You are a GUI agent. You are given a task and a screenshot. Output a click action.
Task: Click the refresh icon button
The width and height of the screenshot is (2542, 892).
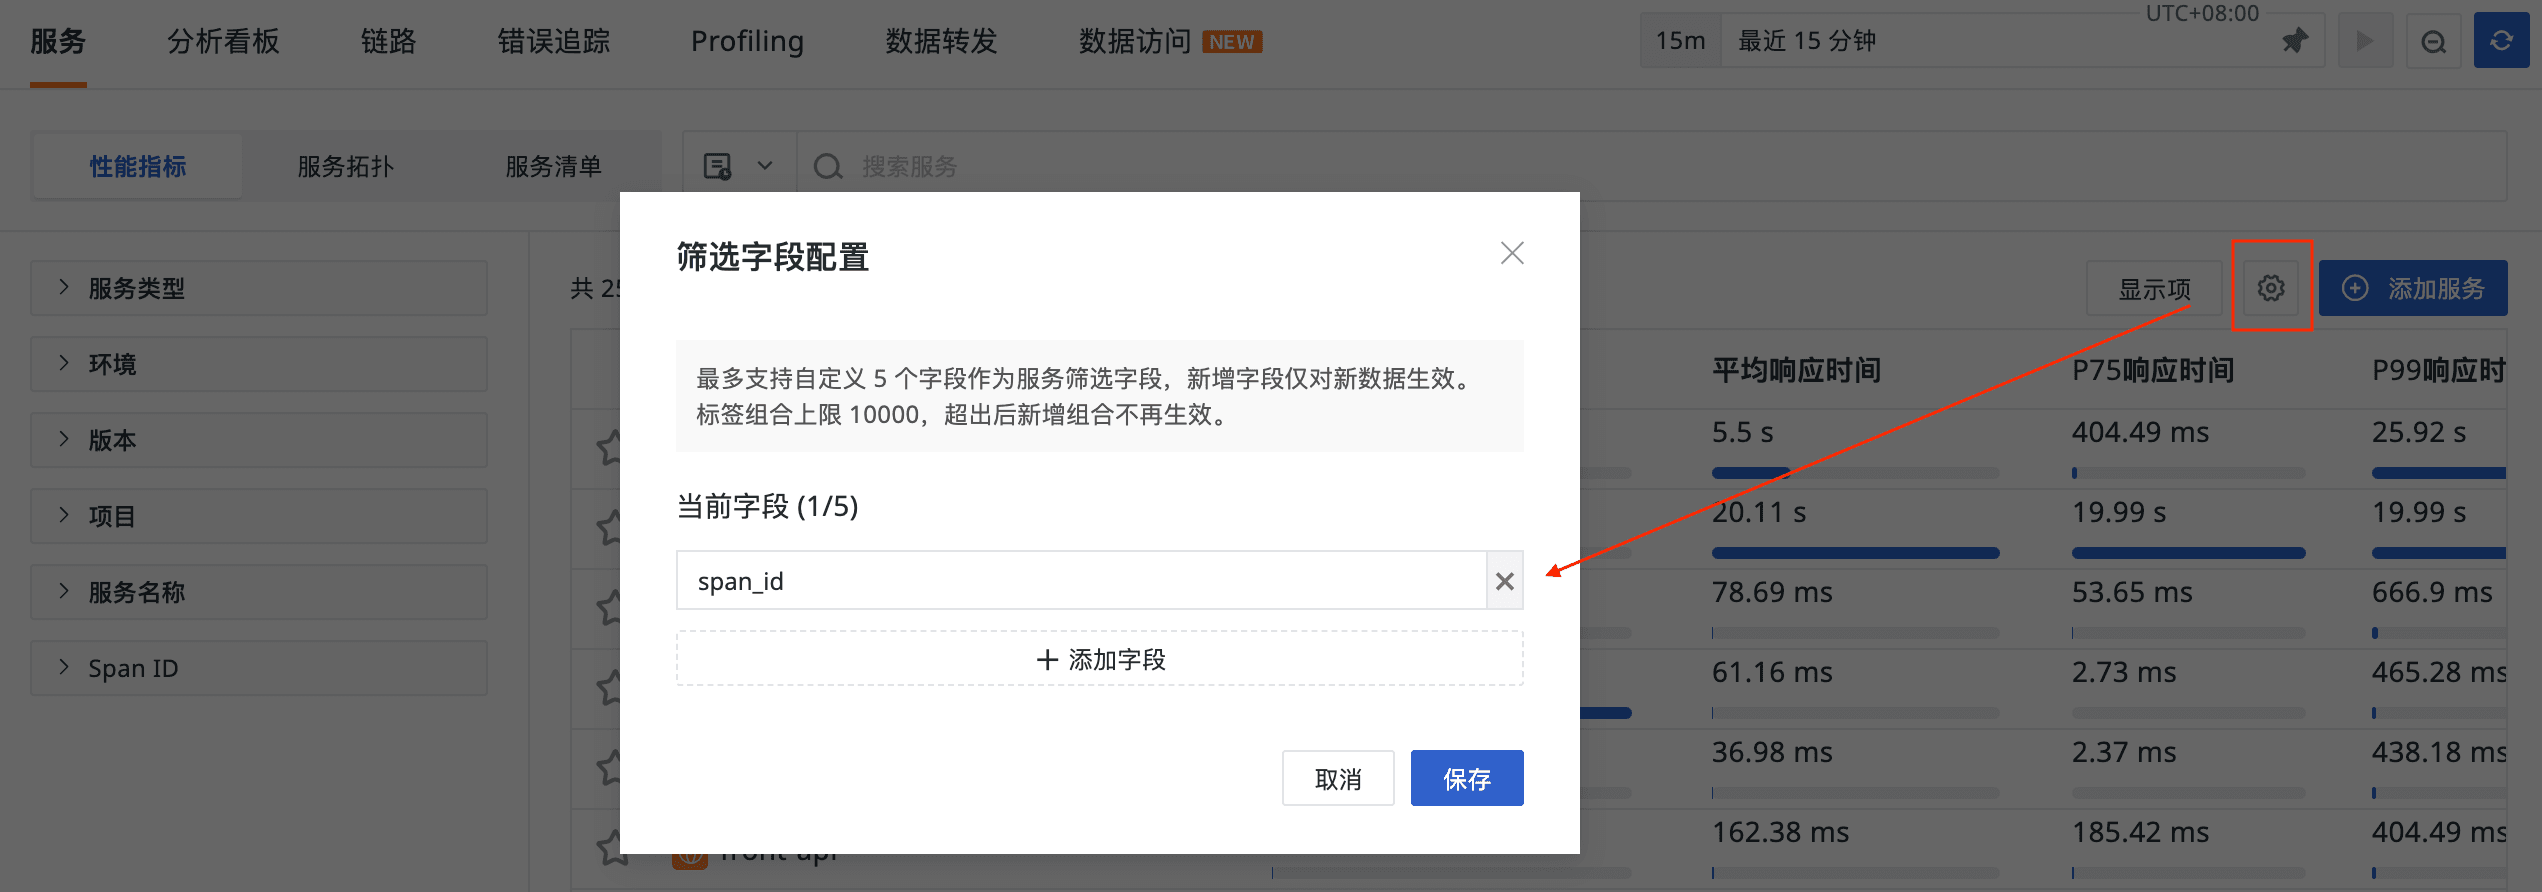(x=2500, y=41)
